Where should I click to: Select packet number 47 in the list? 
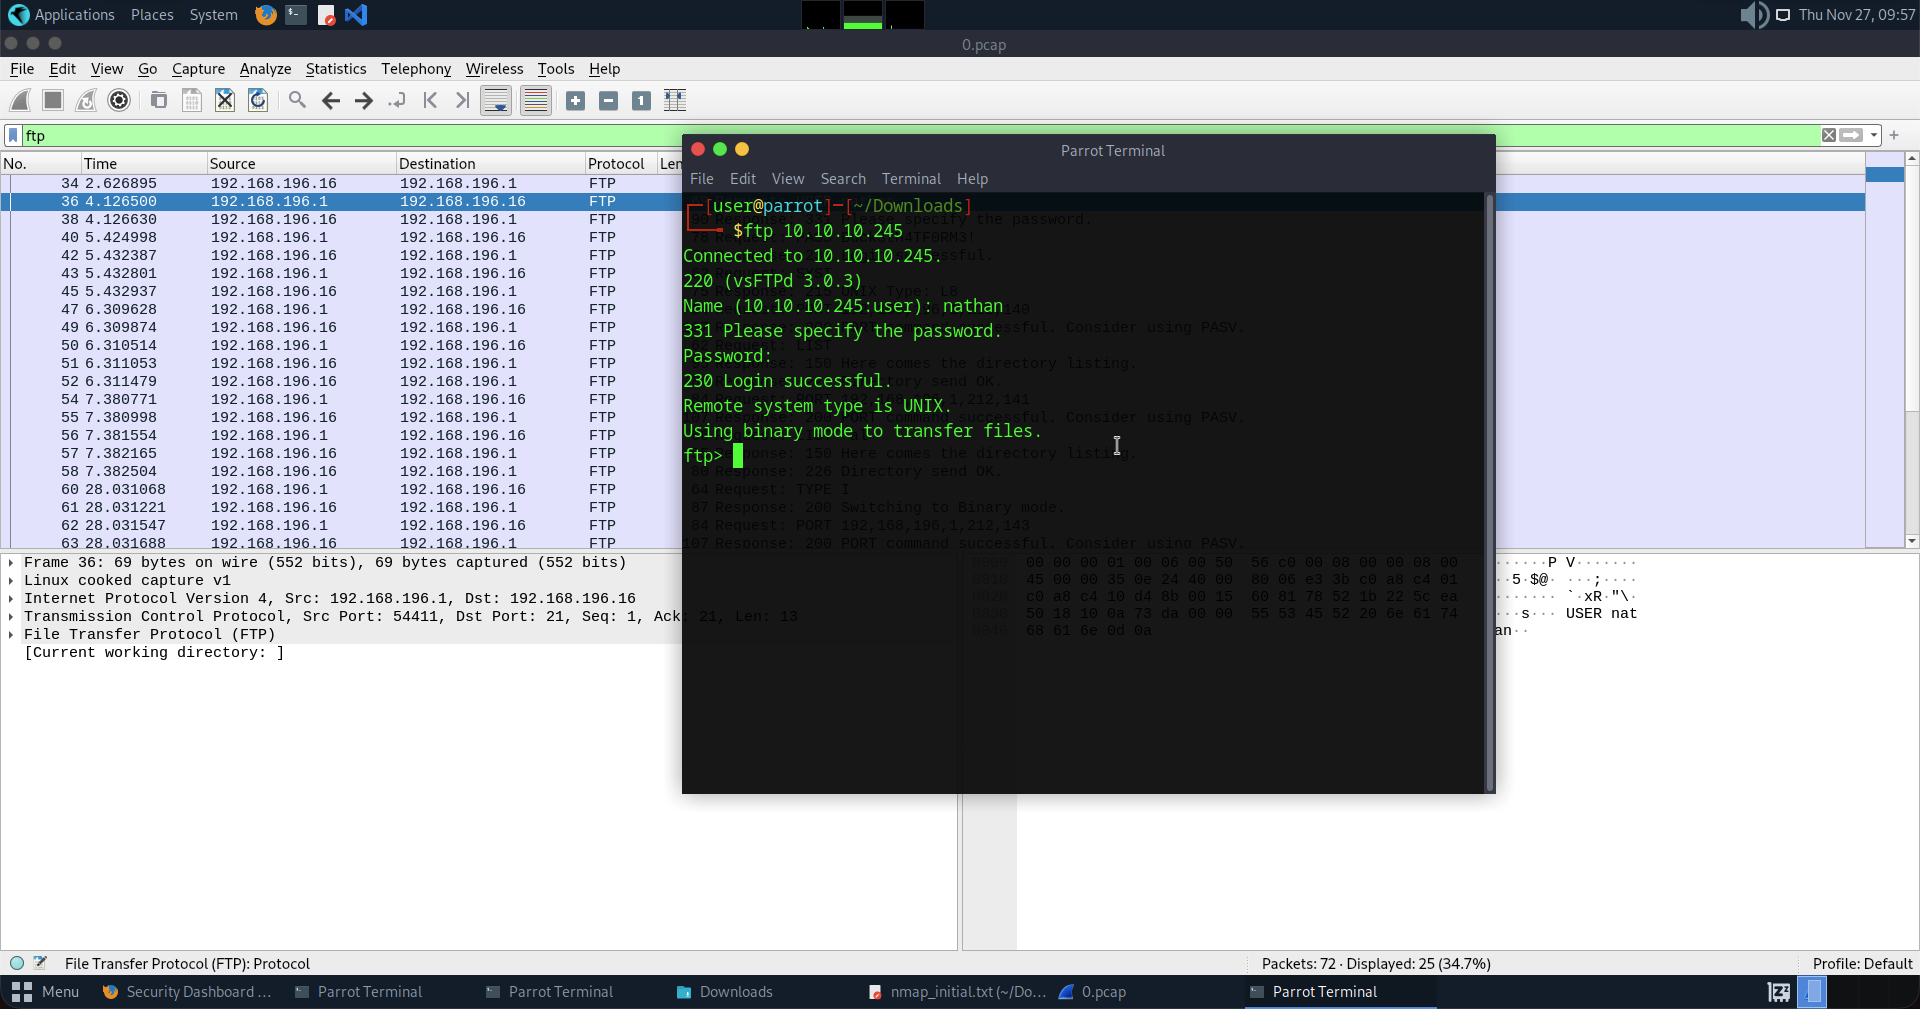coord(300,310)
